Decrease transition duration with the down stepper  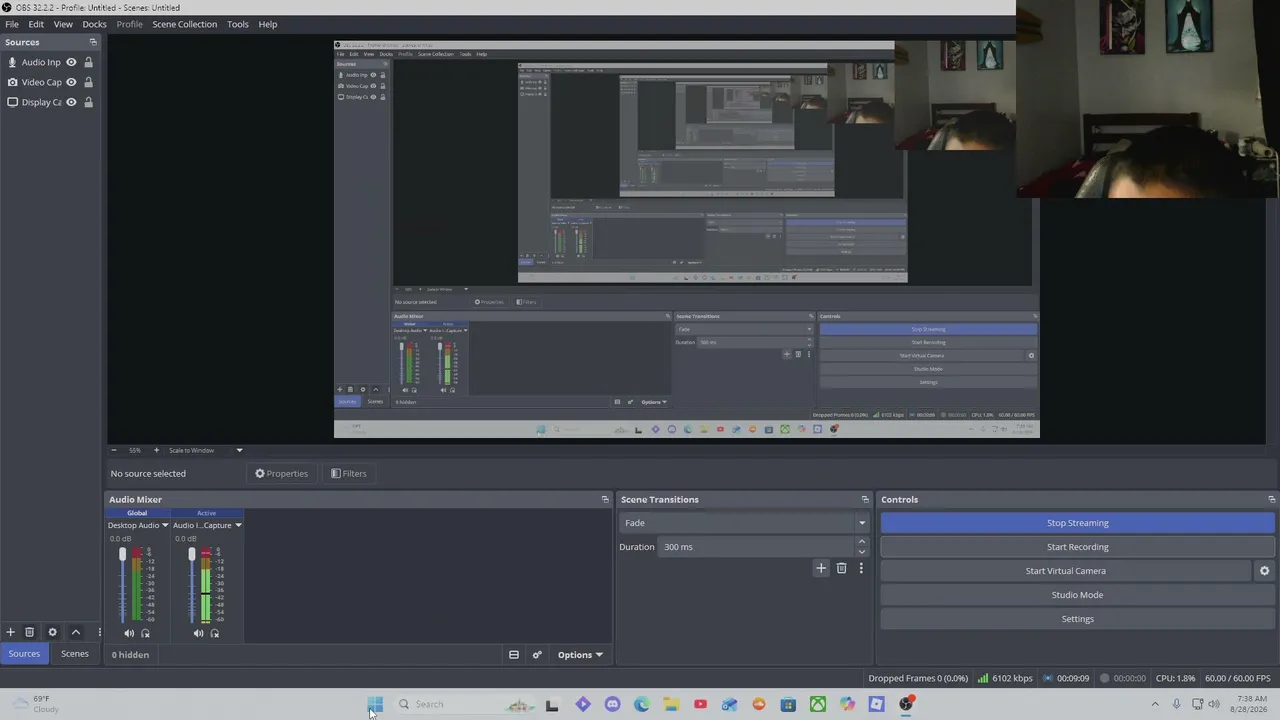coord(862,552)
